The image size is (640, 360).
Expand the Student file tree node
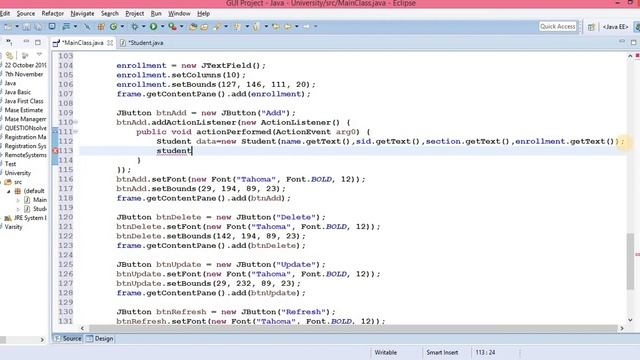pos(18,209)
